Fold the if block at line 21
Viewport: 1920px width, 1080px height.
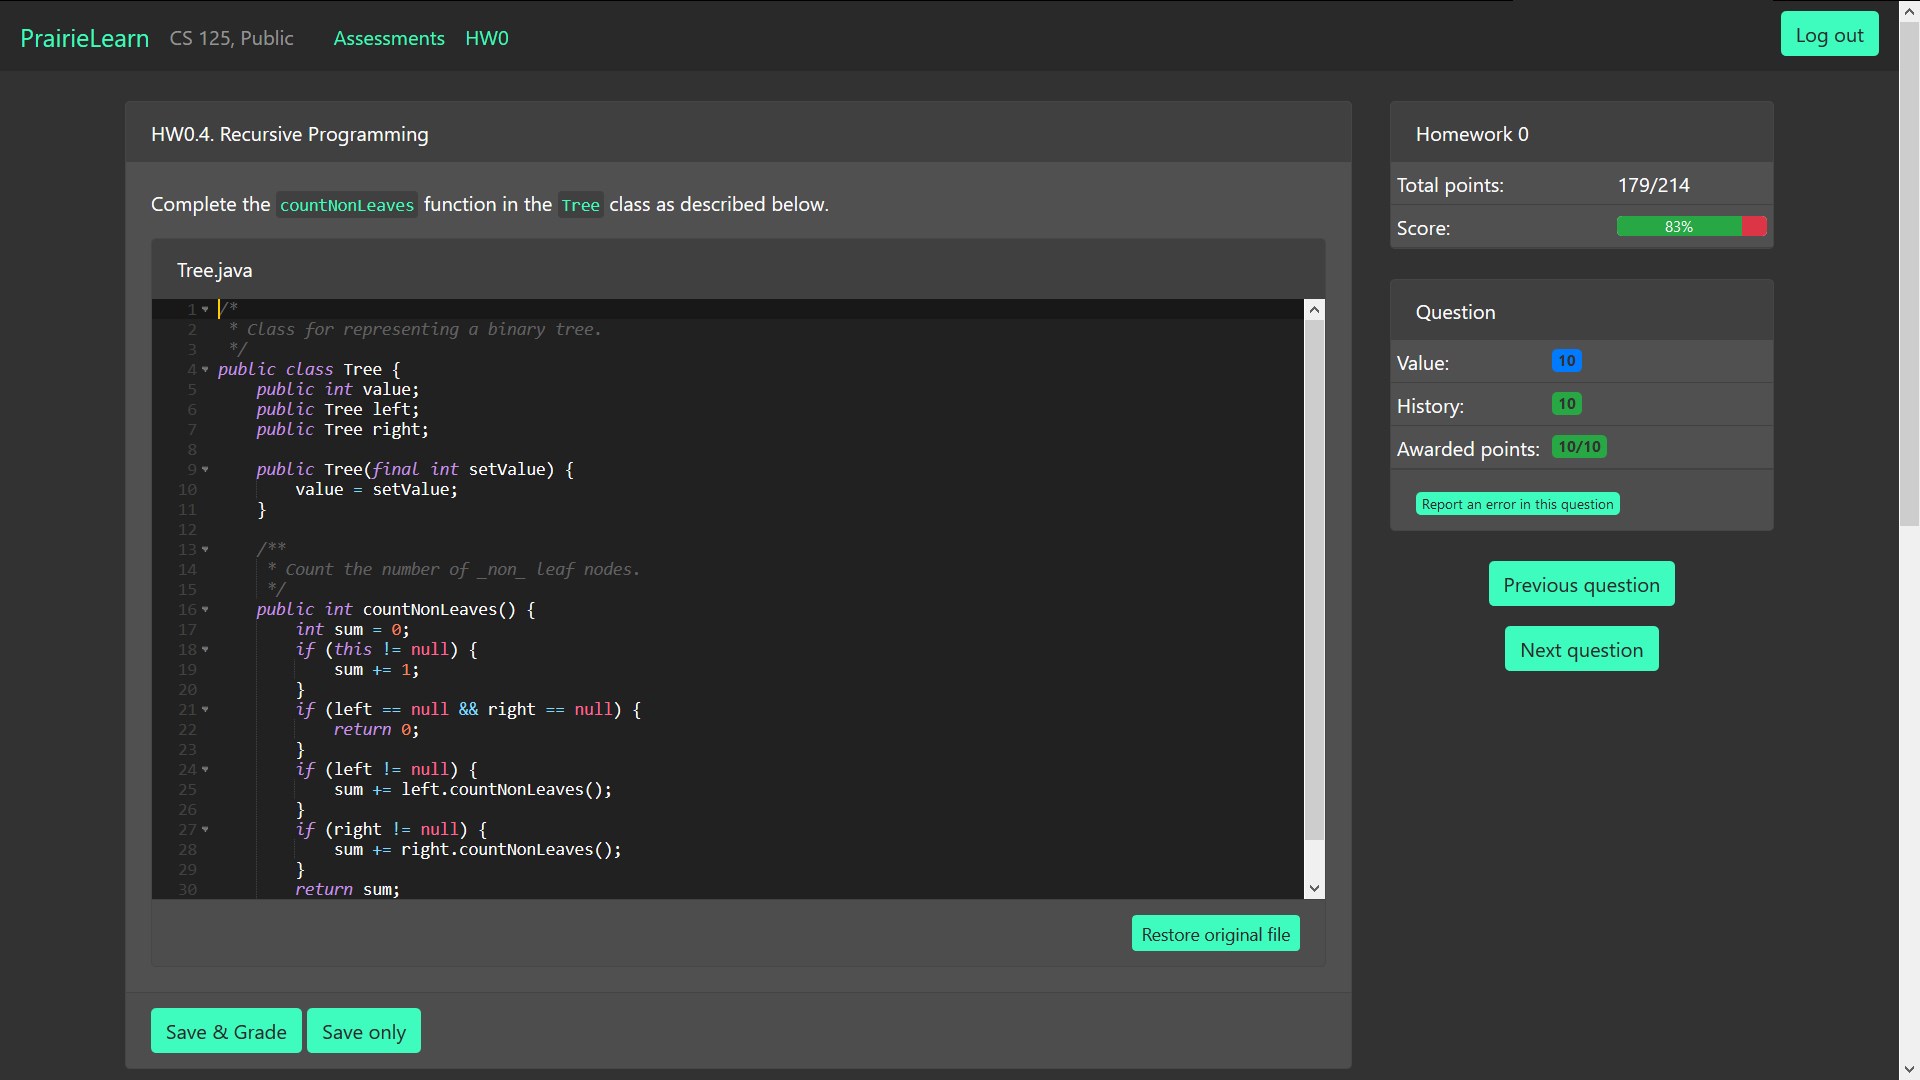point(205,709)
